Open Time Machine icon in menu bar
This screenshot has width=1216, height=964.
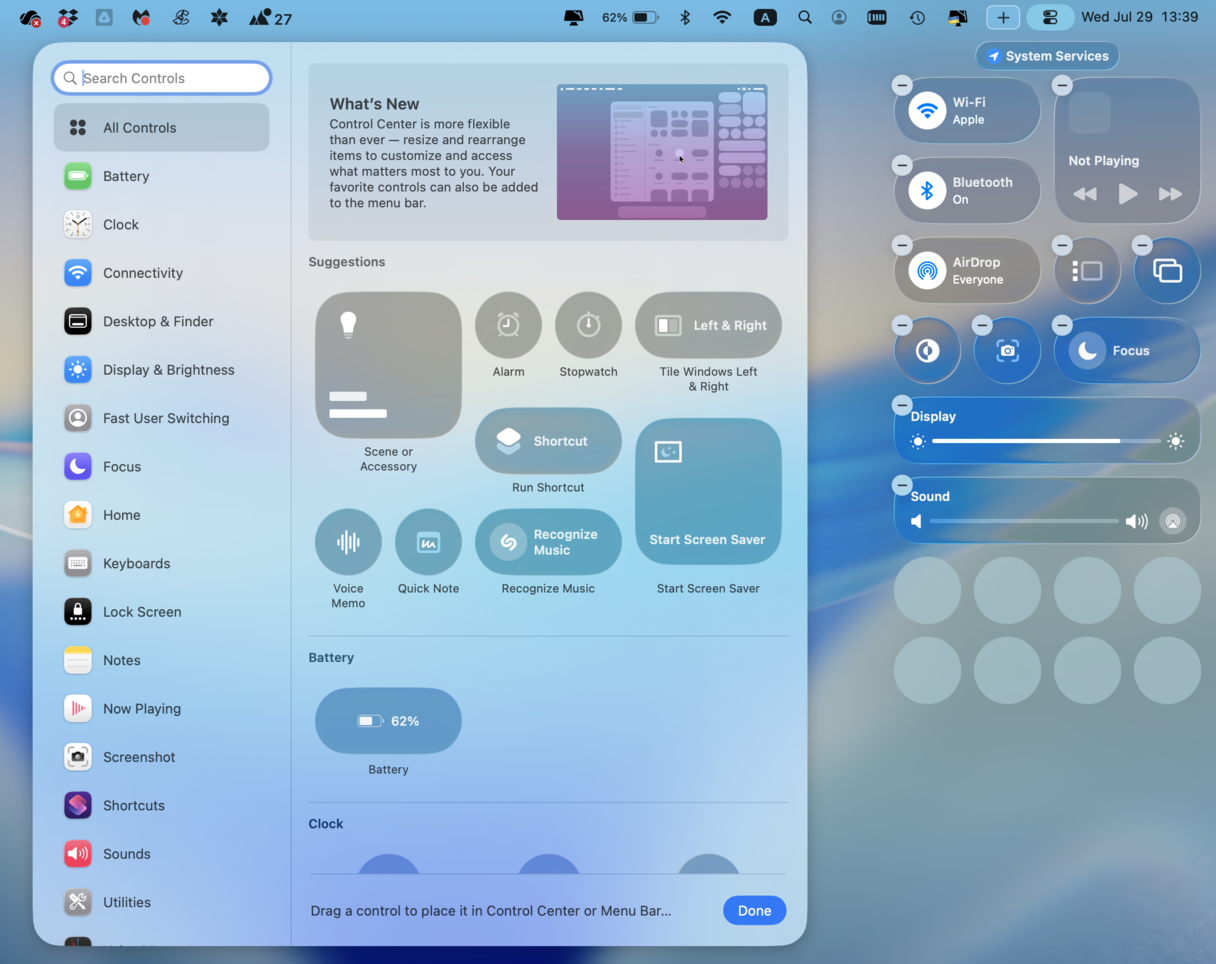tap(917, 17)
